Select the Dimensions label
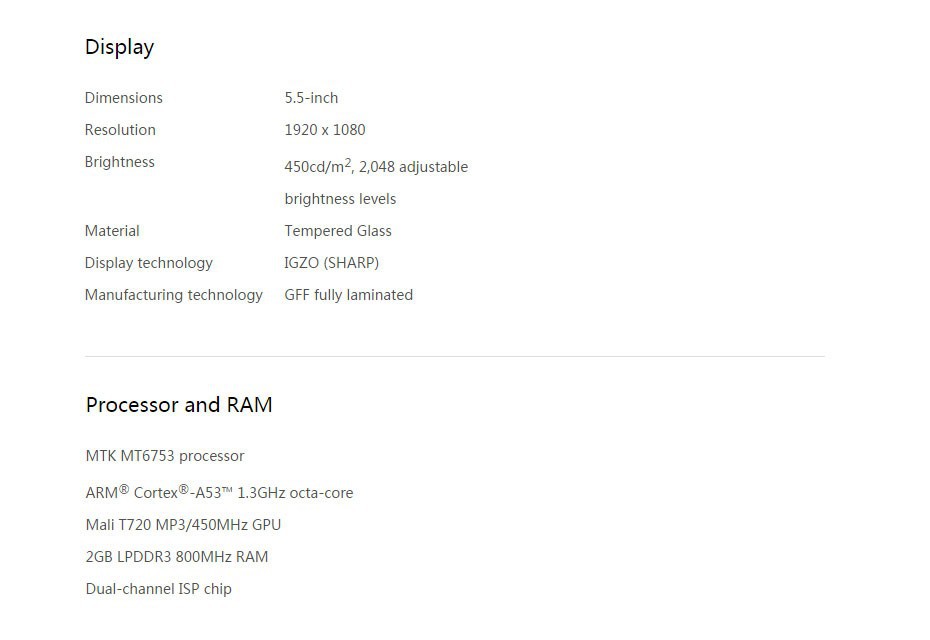Viewport: 930px width, 640px height. [x=123, y=98]
